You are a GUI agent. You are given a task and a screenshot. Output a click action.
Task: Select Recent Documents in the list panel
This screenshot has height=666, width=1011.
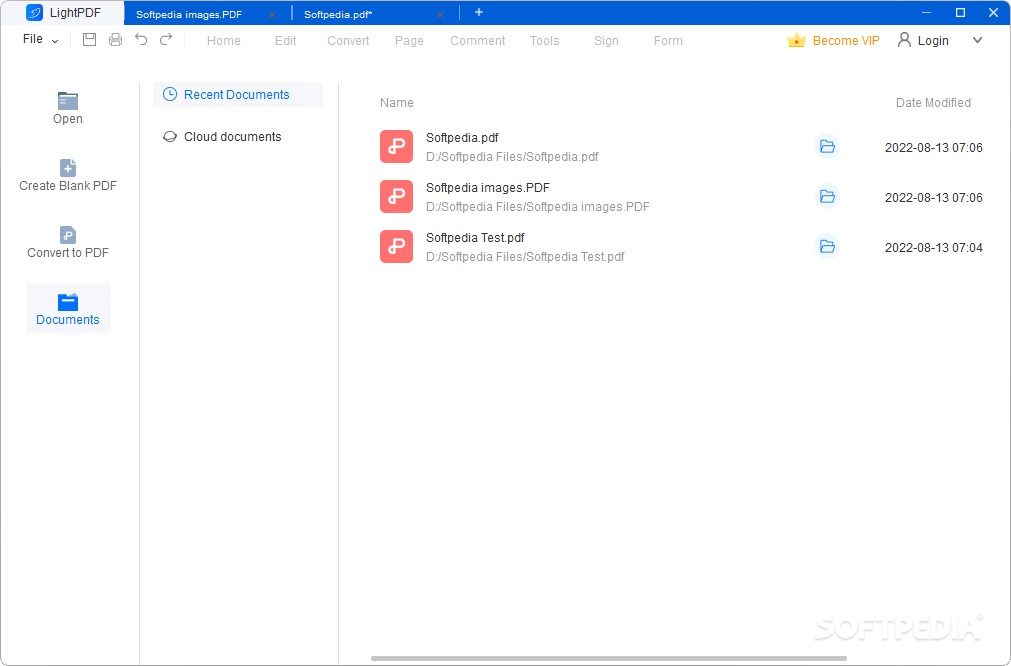238,94
